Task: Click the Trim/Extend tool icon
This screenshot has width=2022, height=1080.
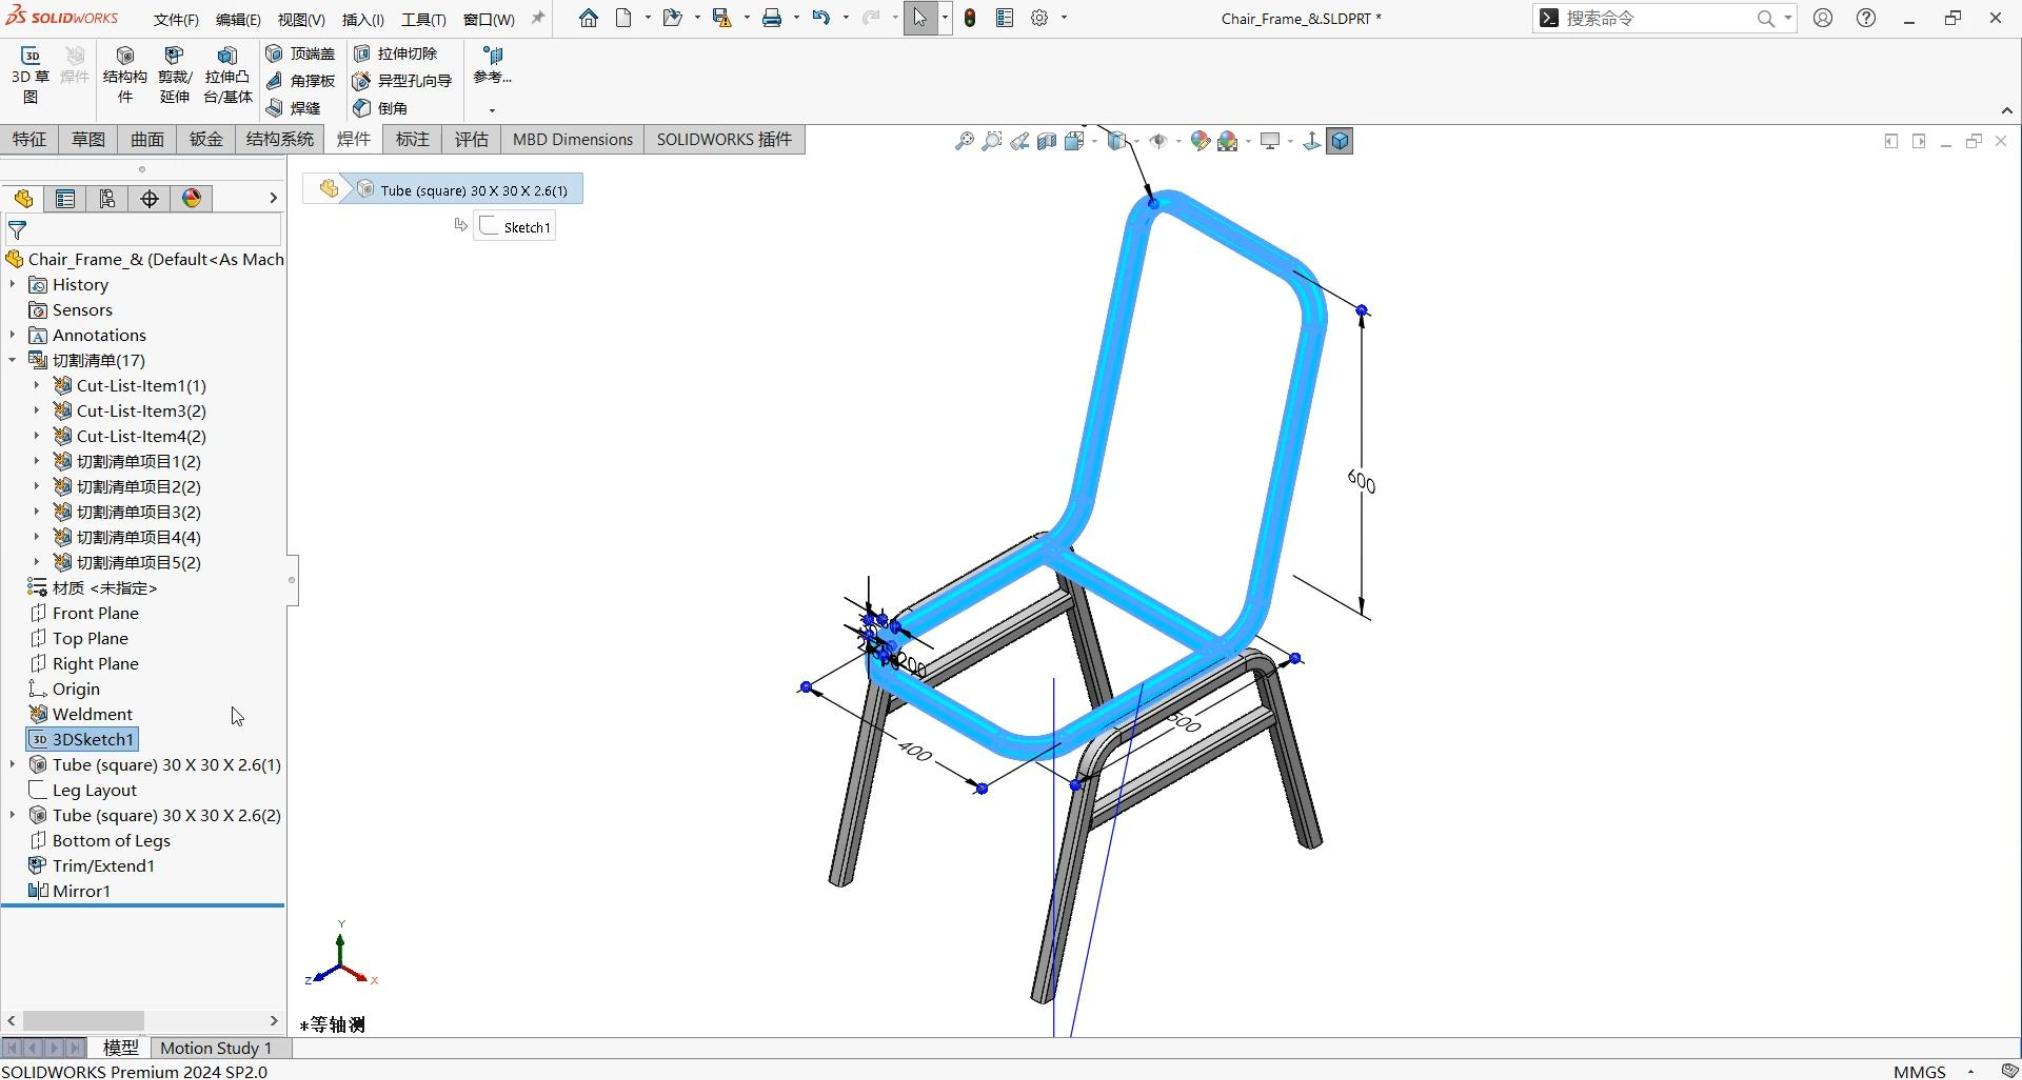Action: (174, 56)
